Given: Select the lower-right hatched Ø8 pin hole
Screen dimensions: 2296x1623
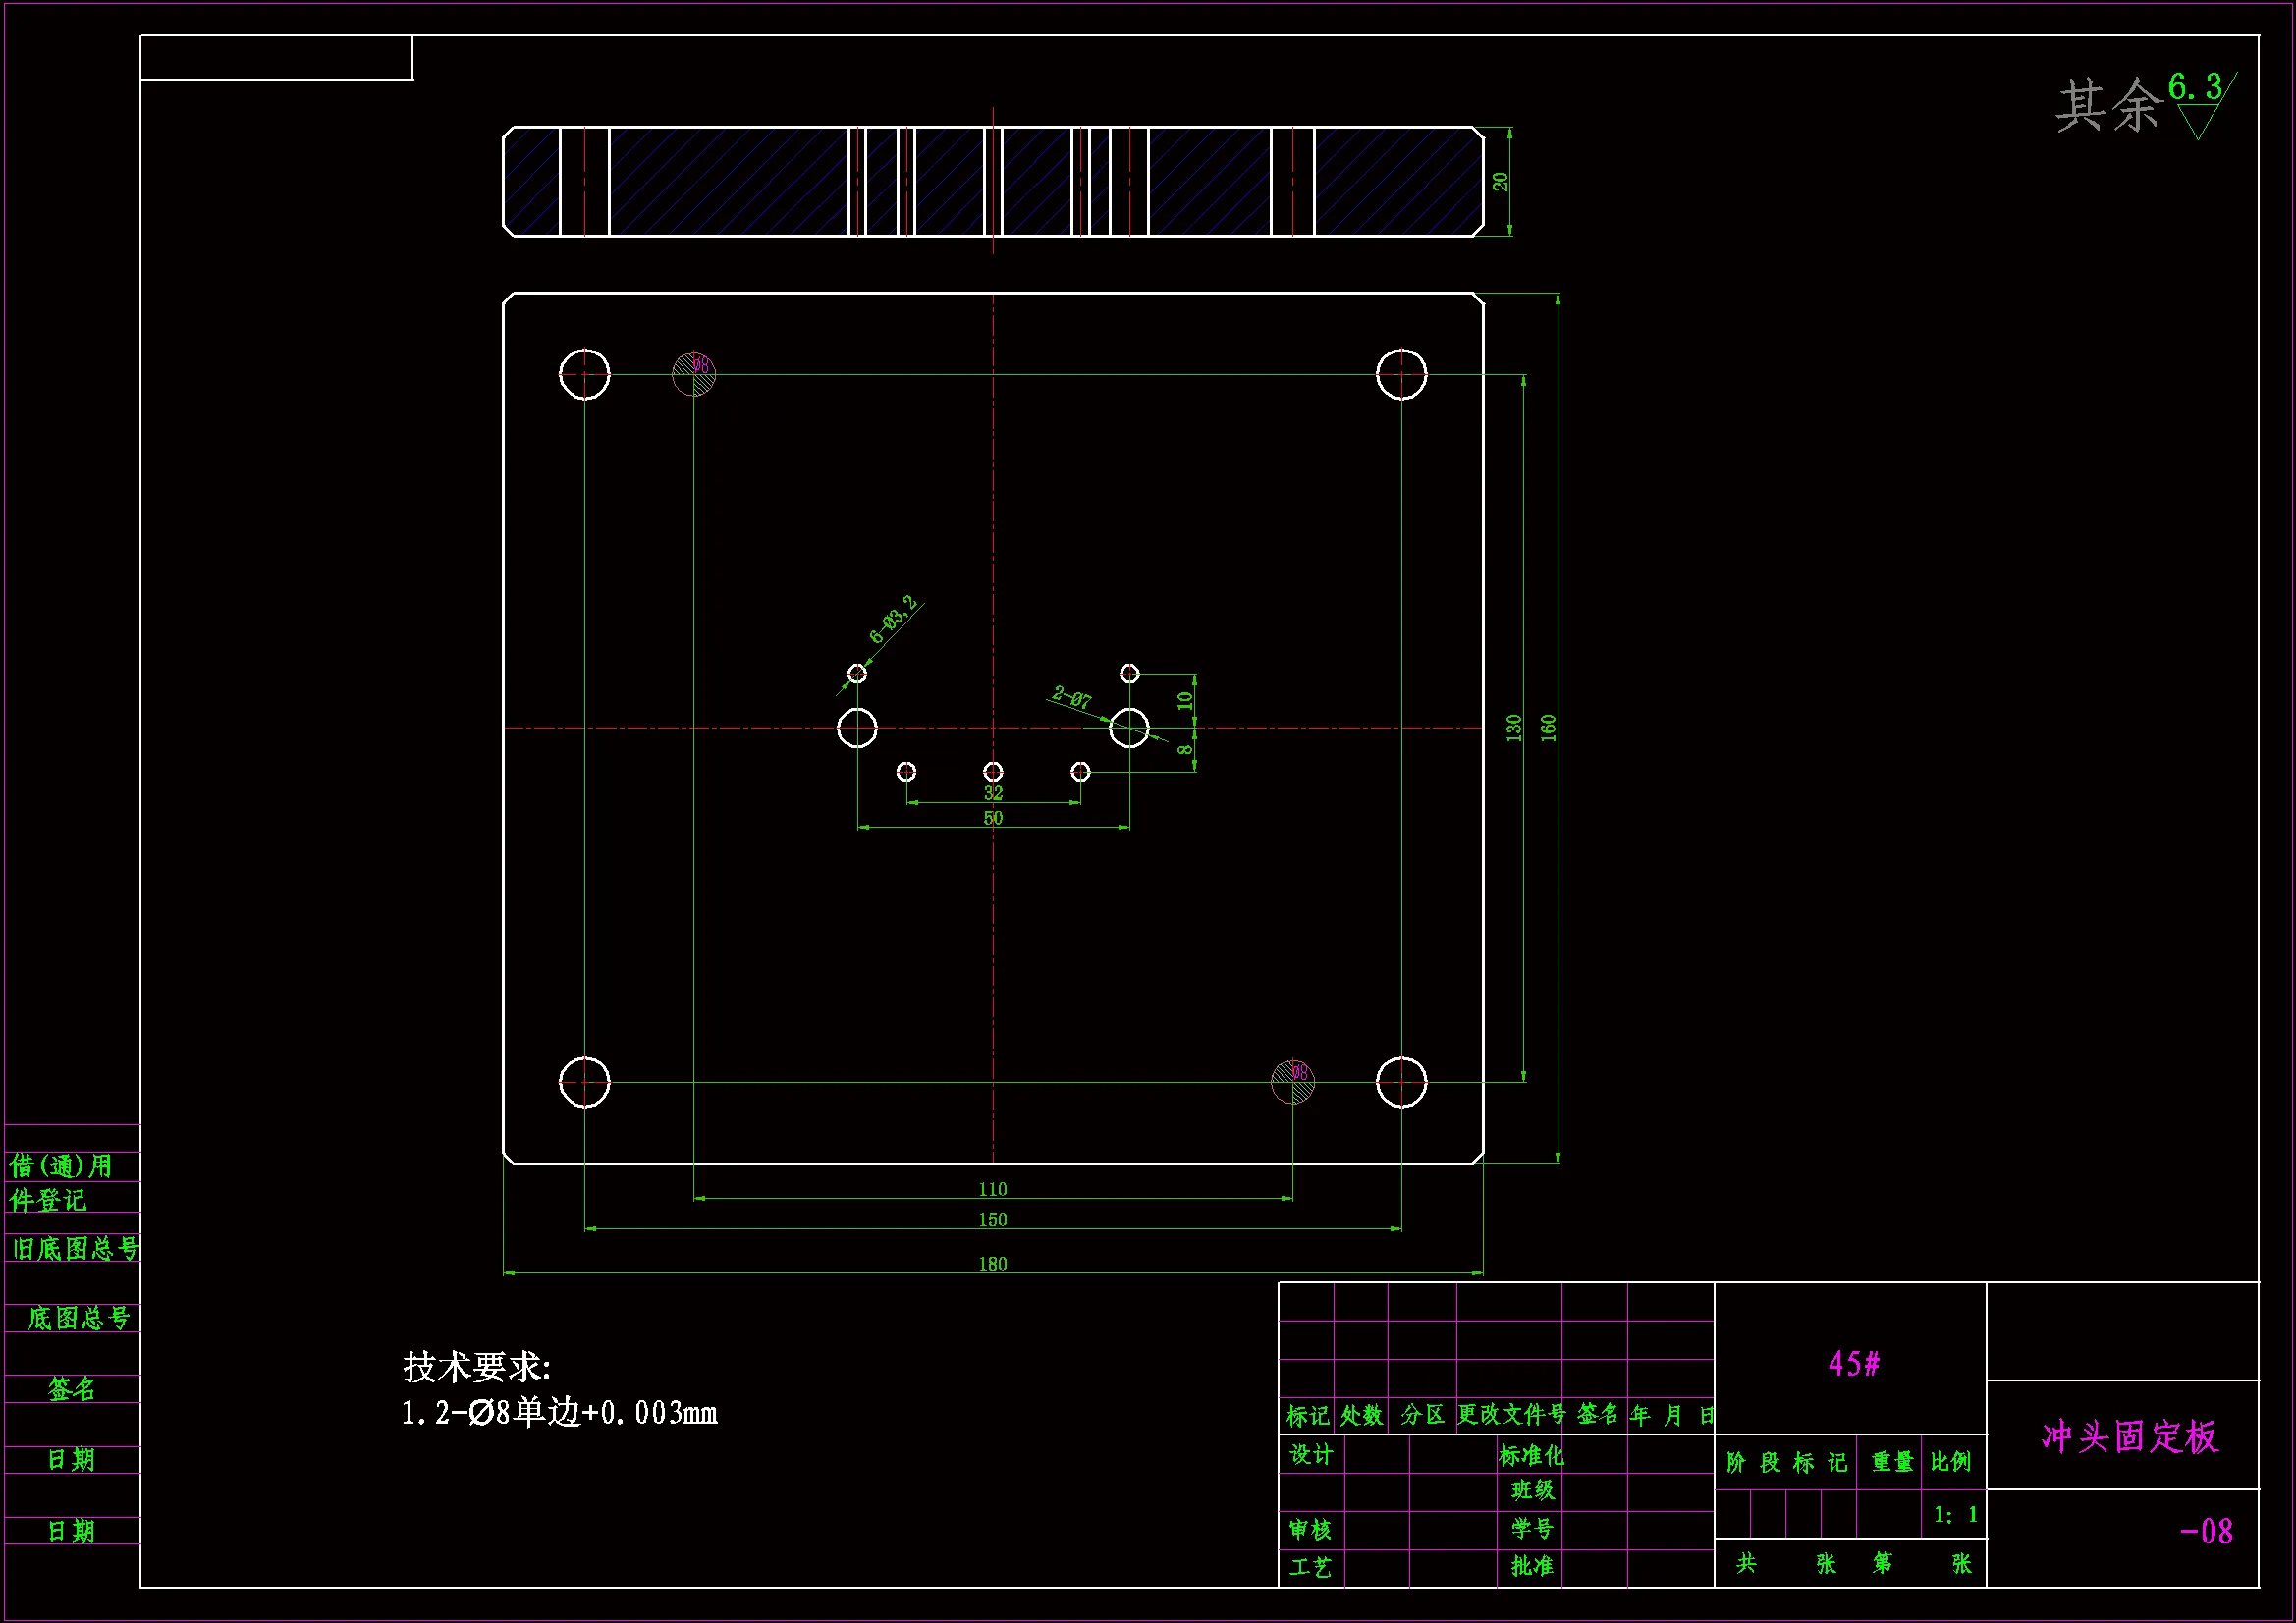Looking at the screenshot, I should 1292,1082.
